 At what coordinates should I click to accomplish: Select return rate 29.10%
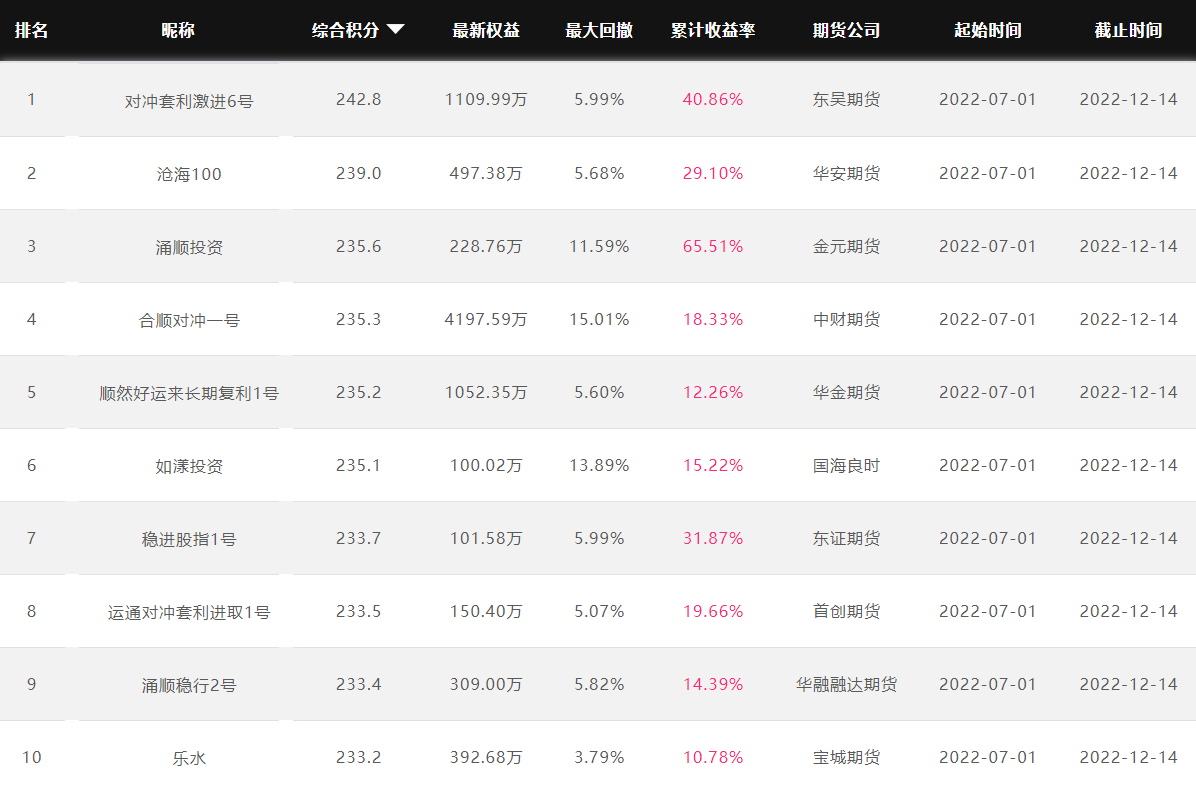(712, 173)
